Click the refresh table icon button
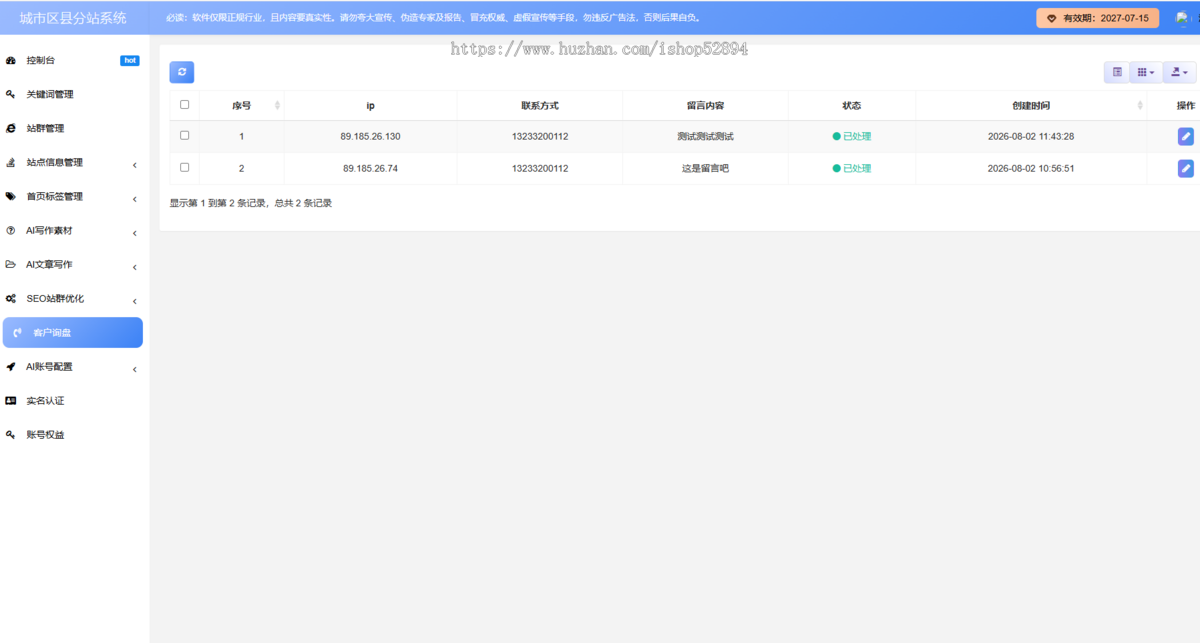 point(182,72)
